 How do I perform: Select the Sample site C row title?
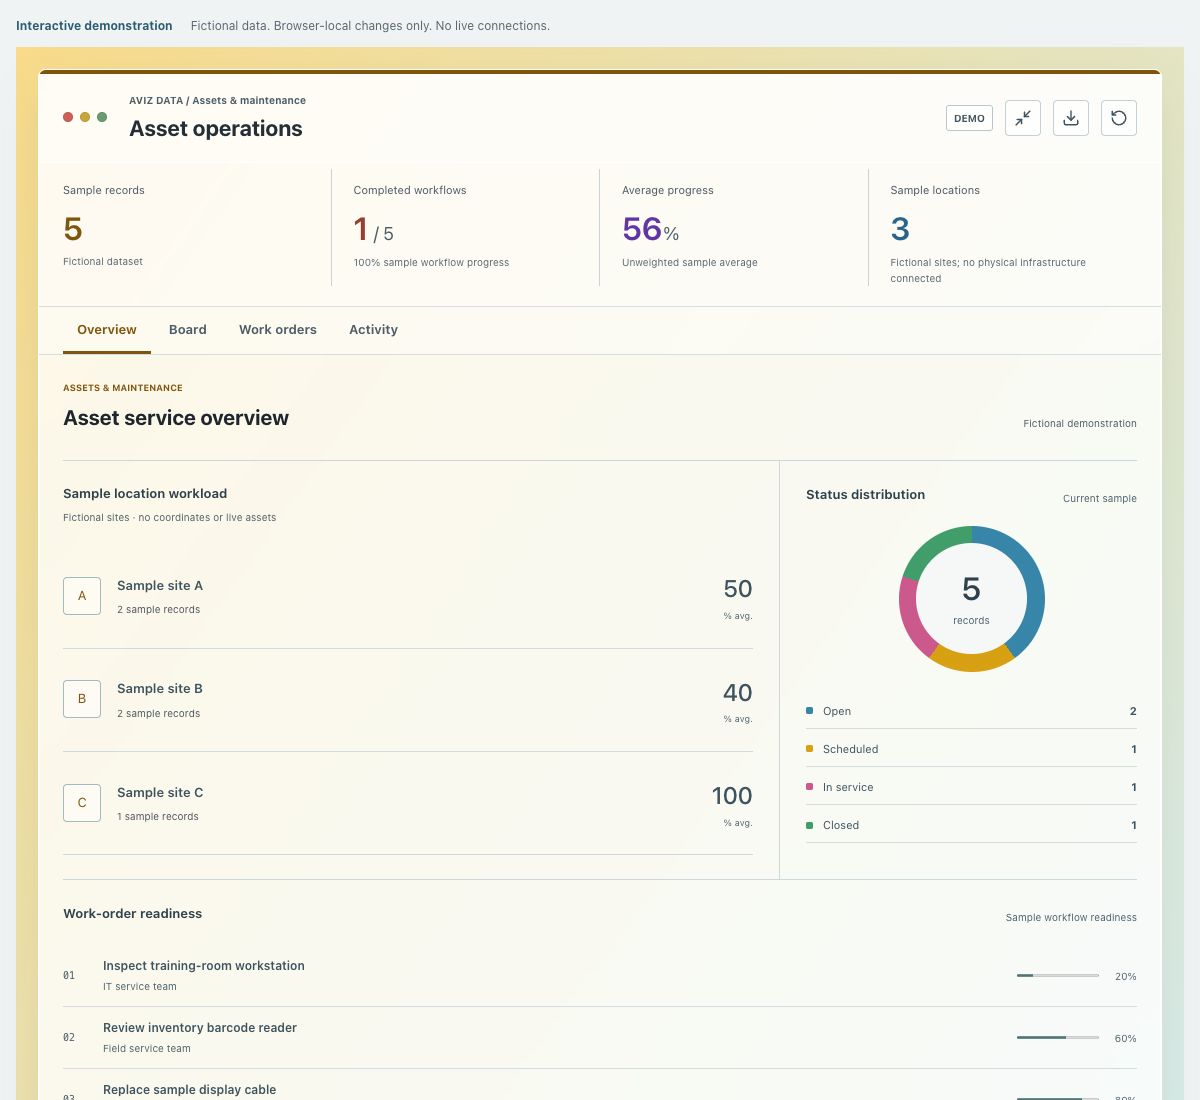pos(160,793)
